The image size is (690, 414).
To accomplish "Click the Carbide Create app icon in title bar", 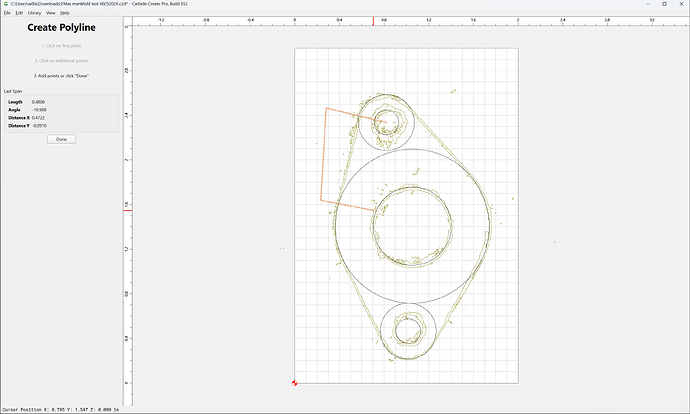I will tap(6, 4).
